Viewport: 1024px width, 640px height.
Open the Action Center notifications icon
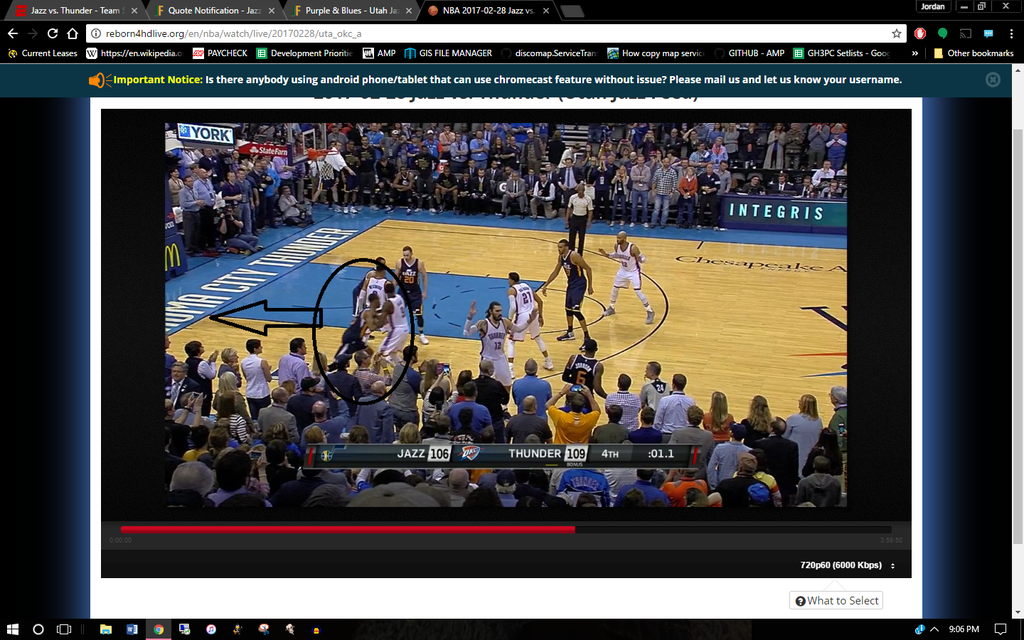[x=1000, y=630]
